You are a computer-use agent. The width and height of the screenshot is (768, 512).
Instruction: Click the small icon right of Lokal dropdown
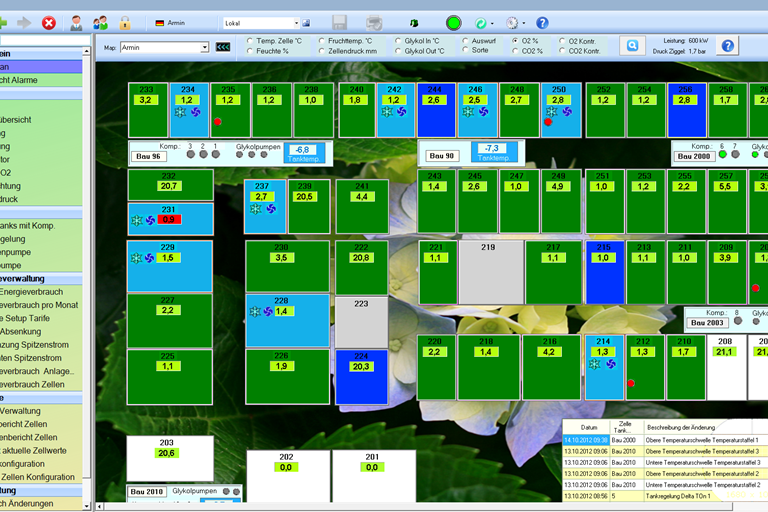306,23
